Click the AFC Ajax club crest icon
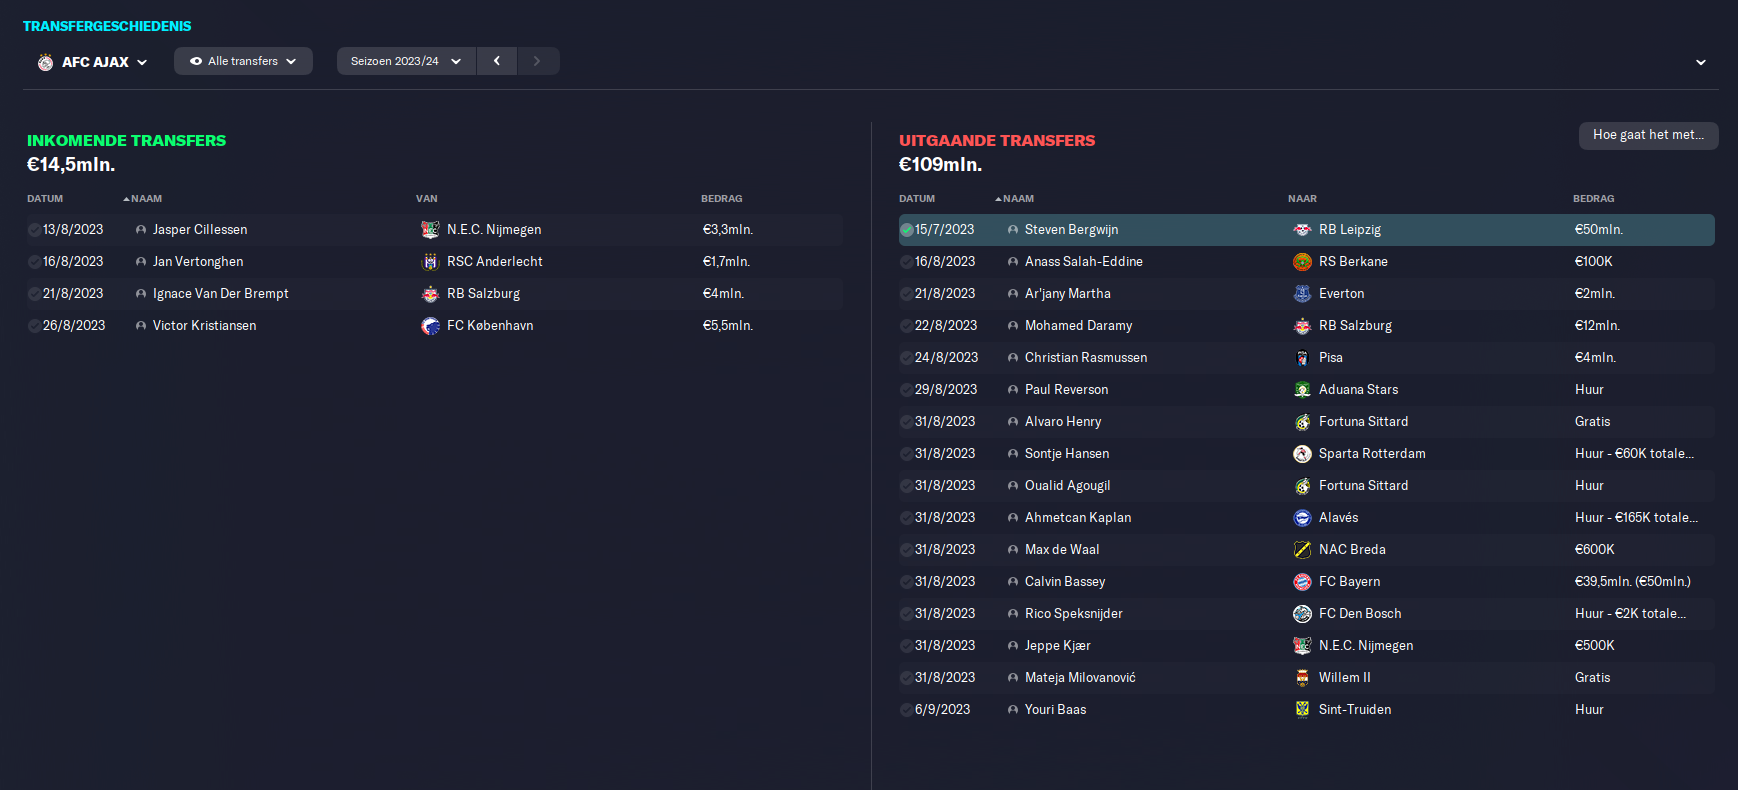This screenshot has height=790, width=1738. 45,62
